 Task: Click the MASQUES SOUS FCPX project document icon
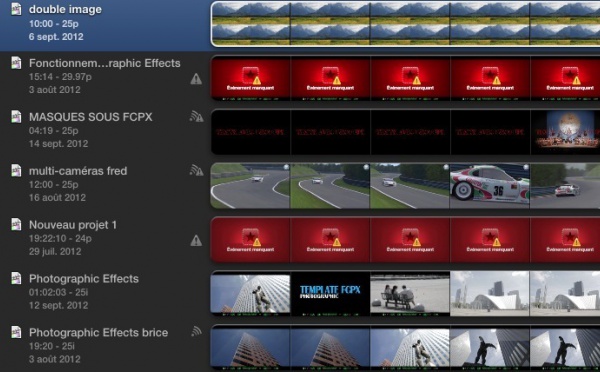click(16, 116)
